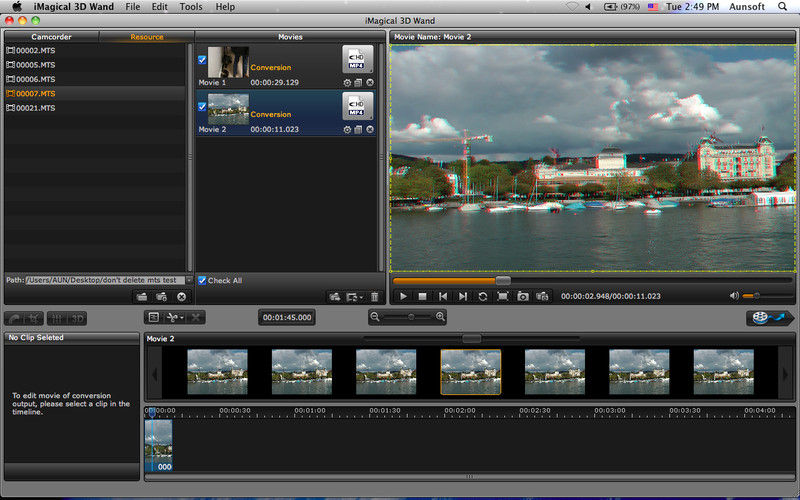
Task: Click the resource Path text field
Action: (x=105, y=280)
